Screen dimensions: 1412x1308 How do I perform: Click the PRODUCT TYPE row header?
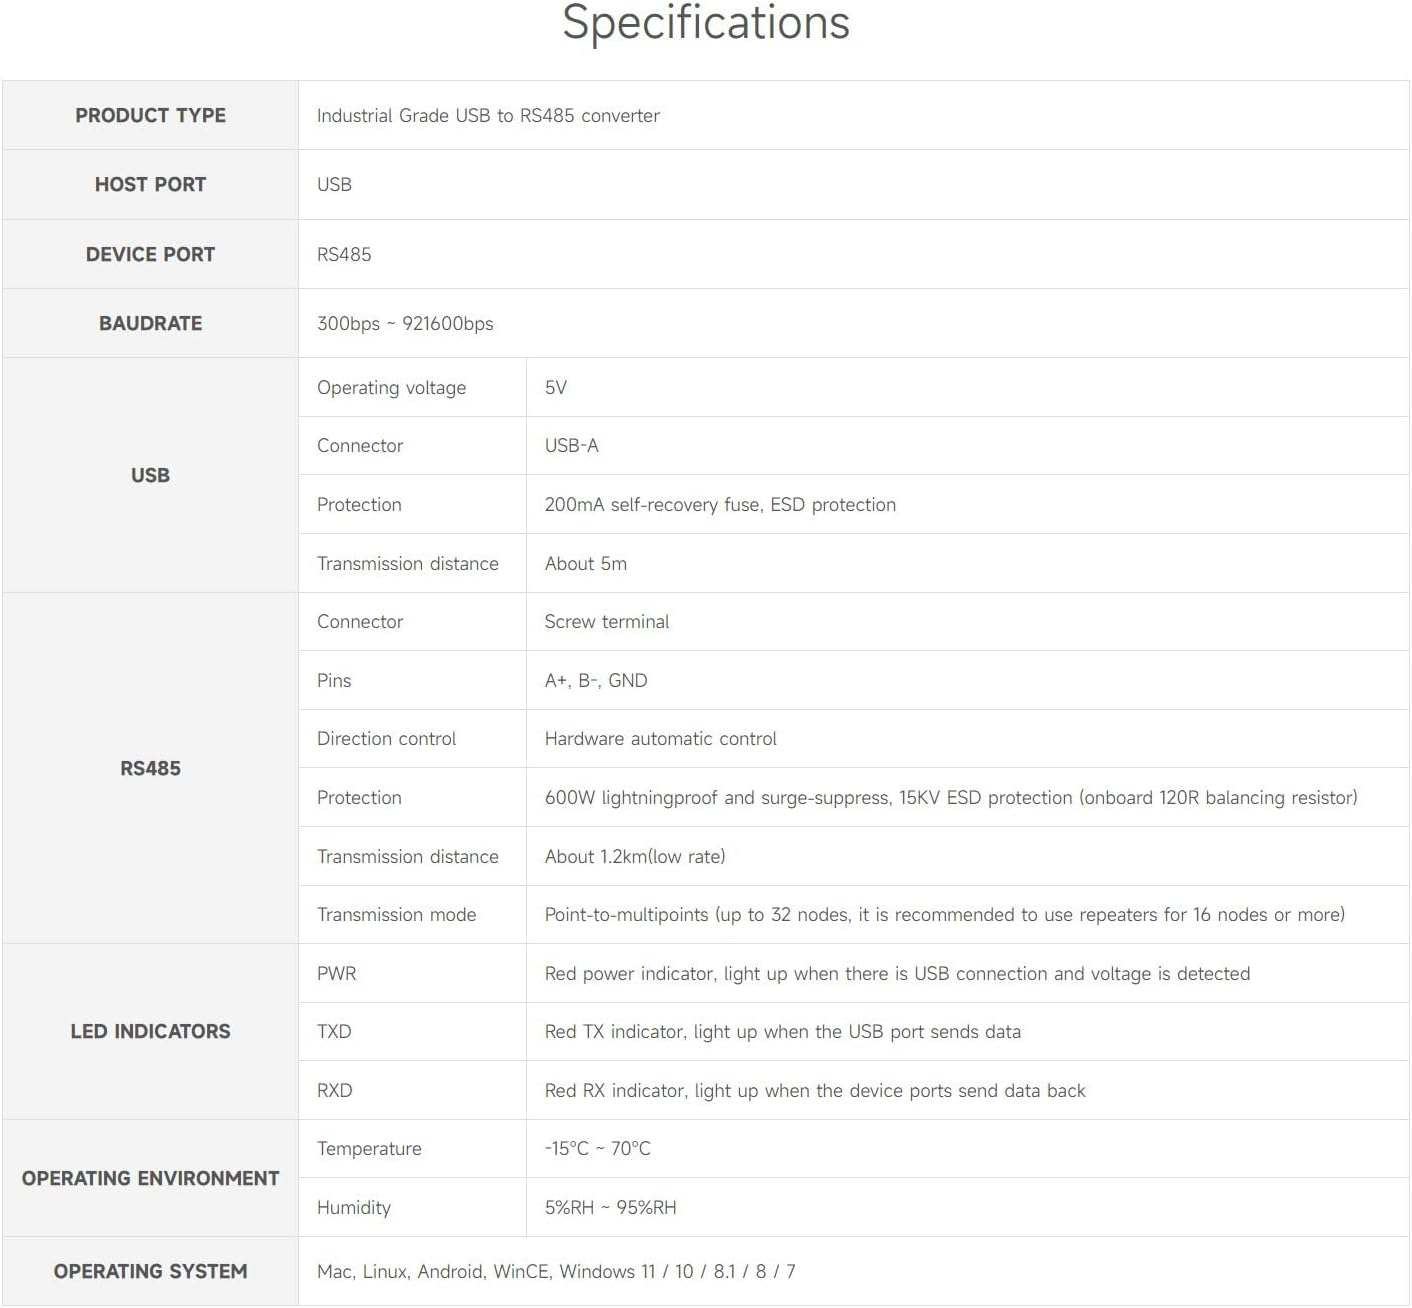click(x=150, y=115)
